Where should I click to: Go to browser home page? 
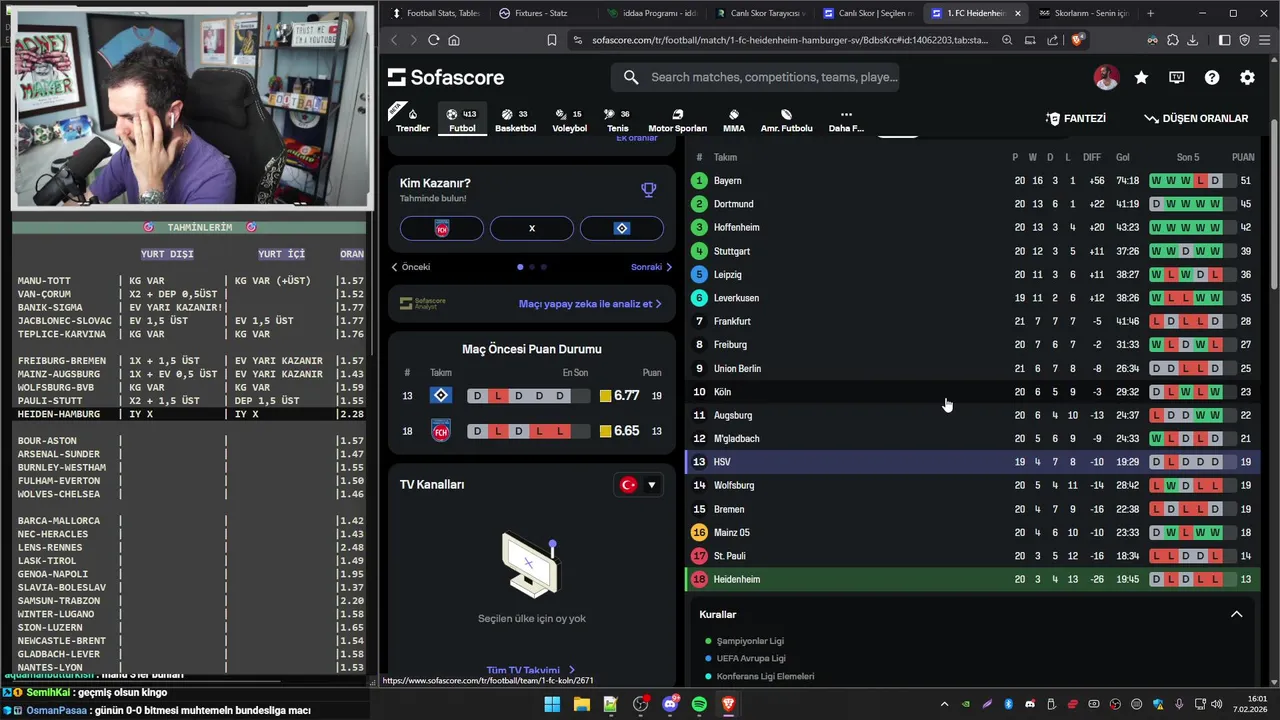[454, 40]
